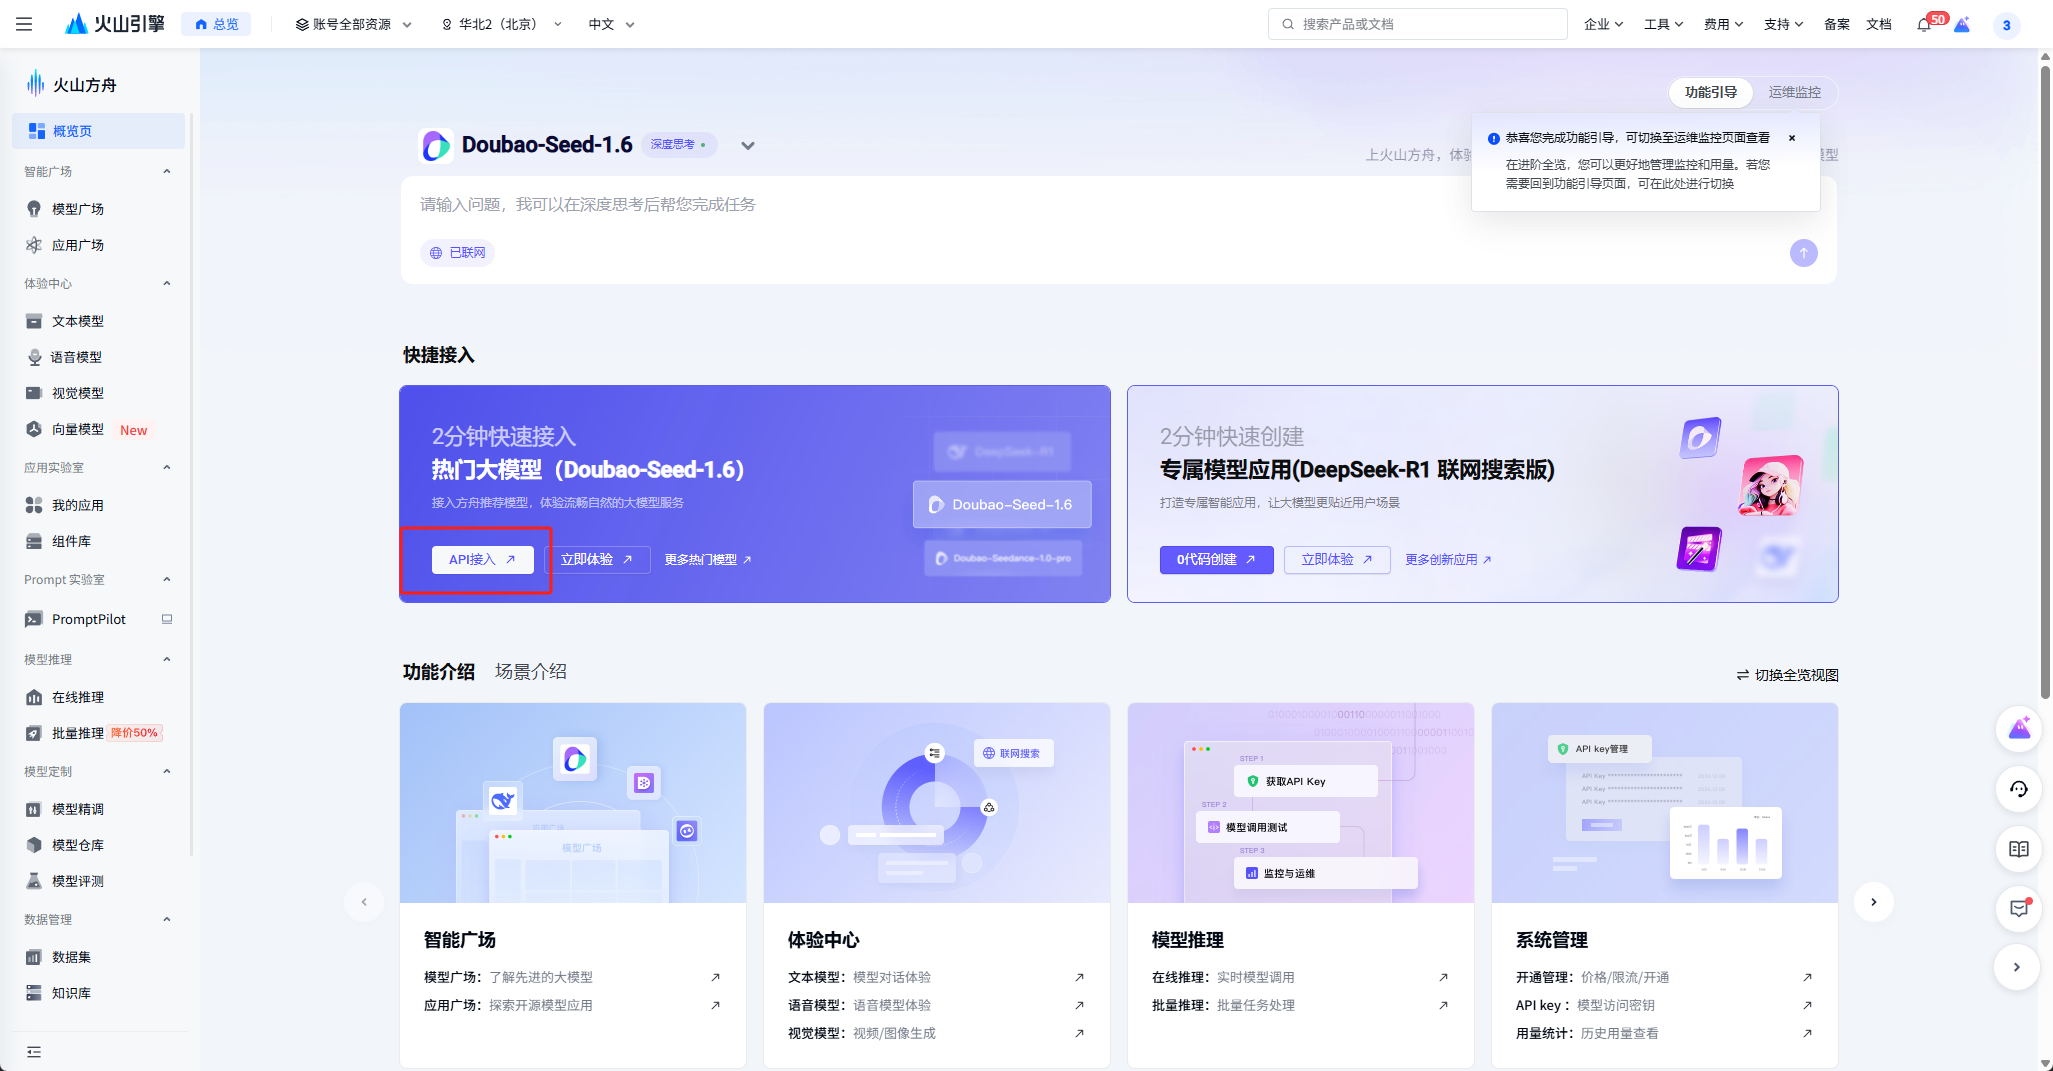2053x1071 pixels.
Task: Click the page vertical scrollbar
Action: pyautogui.click(x=2045, y=380)
